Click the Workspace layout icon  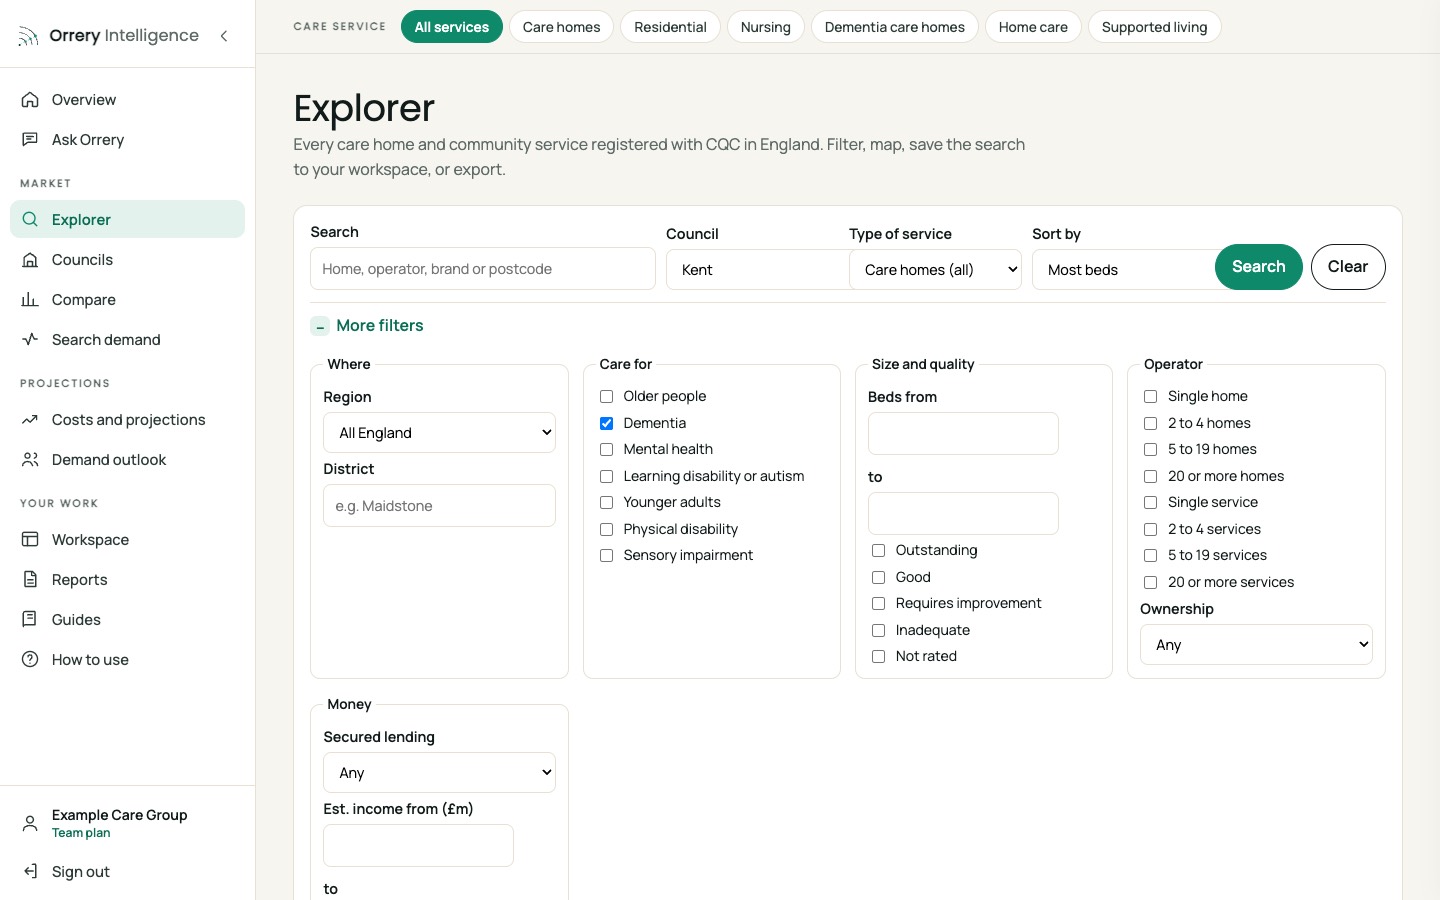(x=30, y=540)
